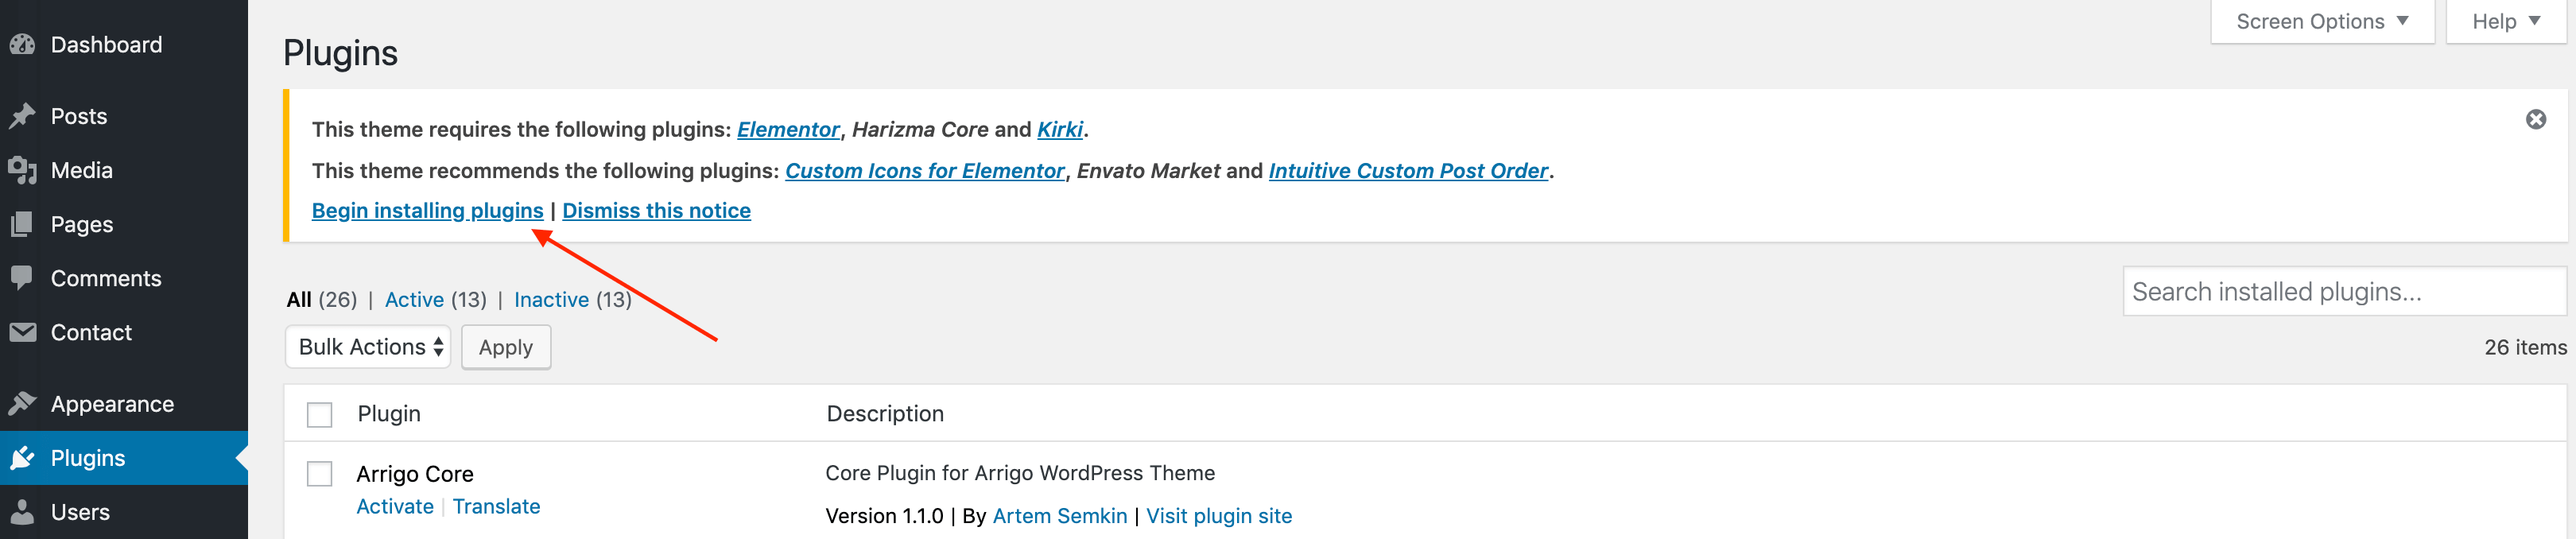Expand the Help dropdown tab

coord(2505,22)
